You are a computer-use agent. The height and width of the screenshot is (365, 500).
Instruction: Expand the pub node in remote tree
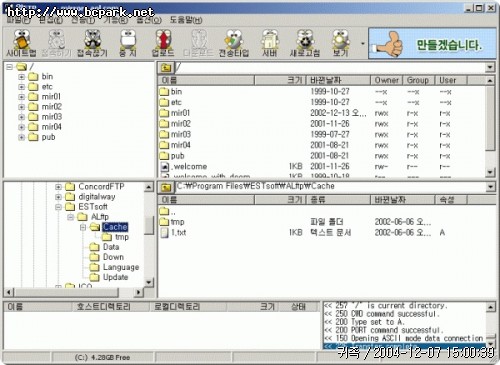pyautogui.click(x=22, y=137)
